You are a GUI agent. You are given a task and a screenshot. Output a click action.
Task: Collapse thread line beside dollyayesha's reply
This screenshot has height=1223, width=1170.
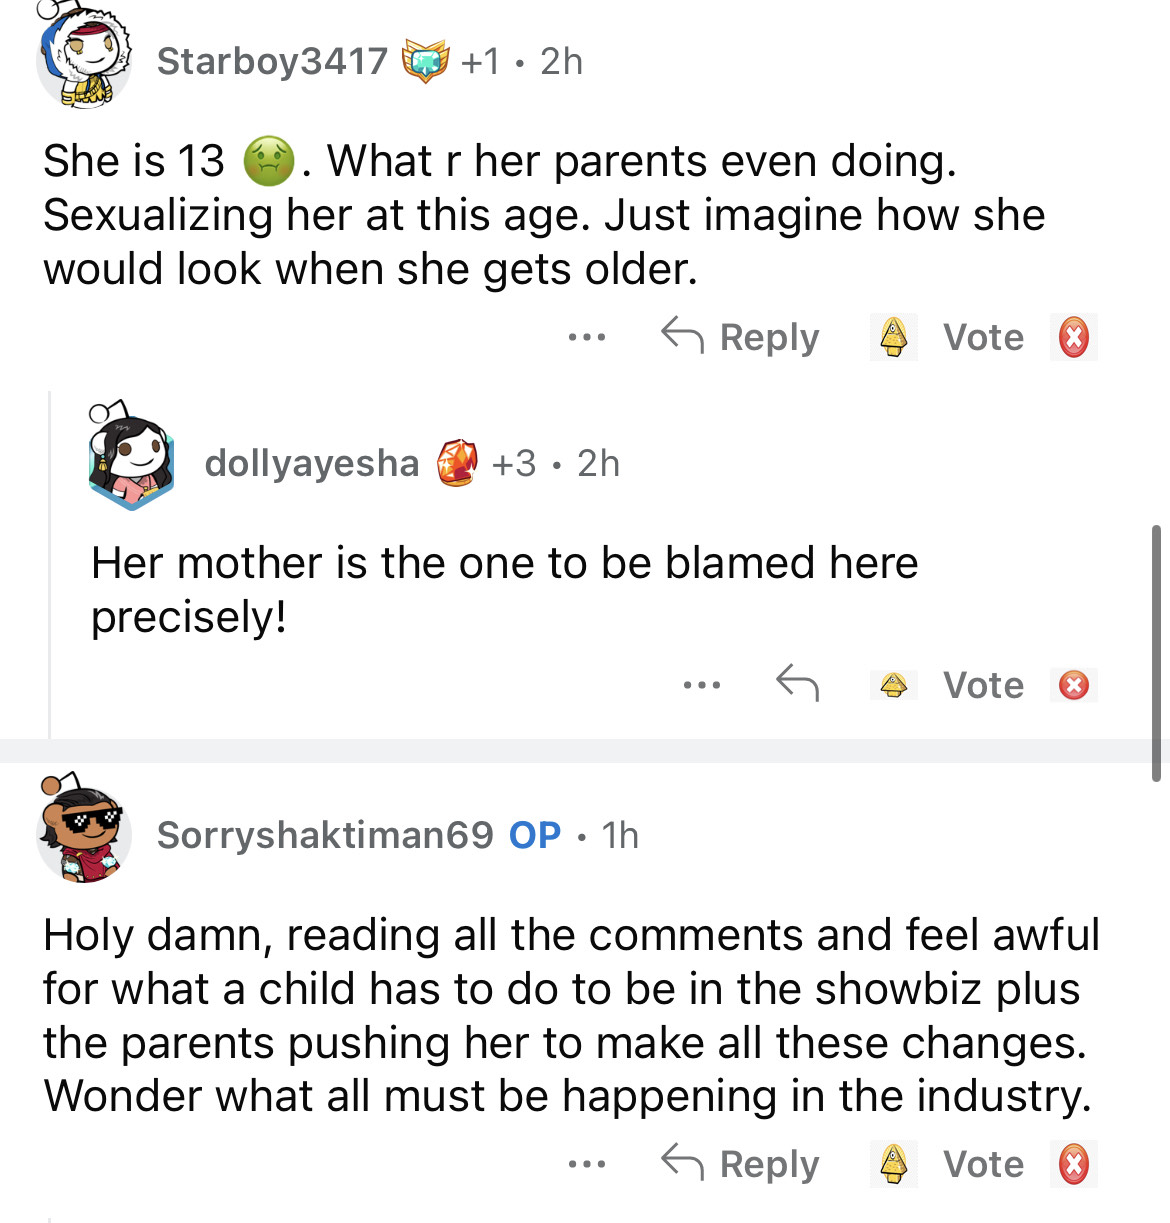point(50,565)
